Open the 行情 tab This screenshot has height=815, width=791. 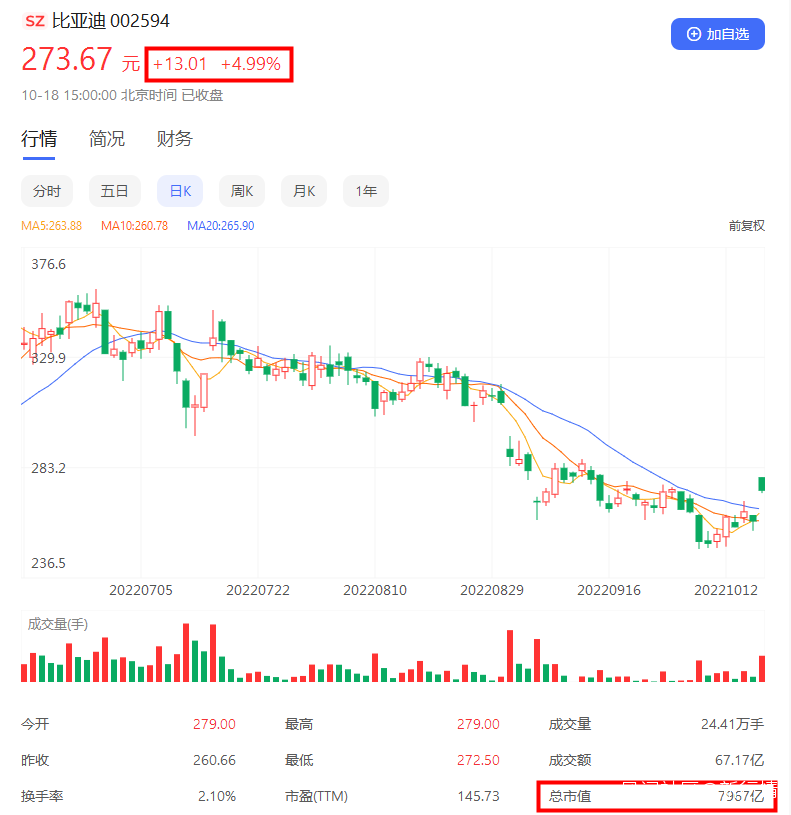pos(39,139)
